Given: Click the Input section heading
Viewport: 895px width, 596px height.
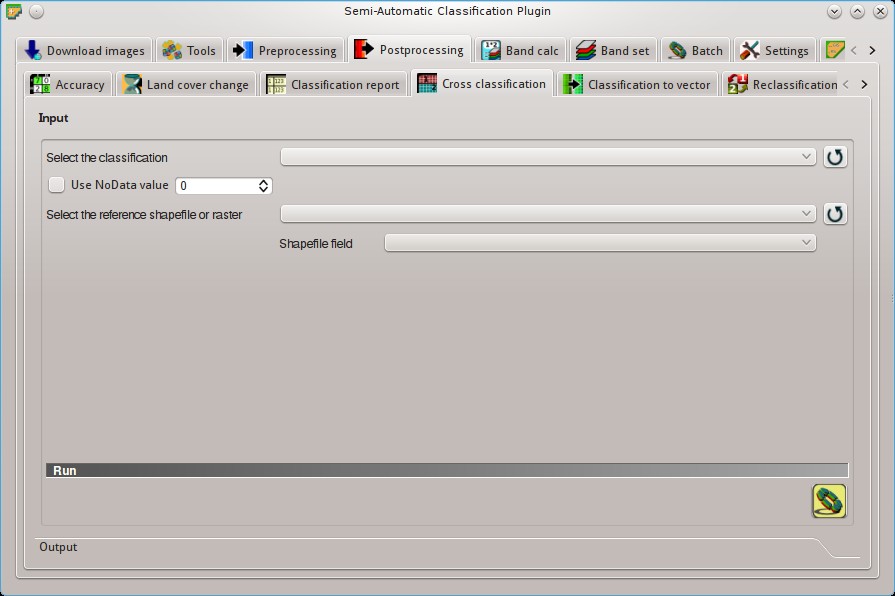Looking at the screenshot, I should tap(53, 118).
